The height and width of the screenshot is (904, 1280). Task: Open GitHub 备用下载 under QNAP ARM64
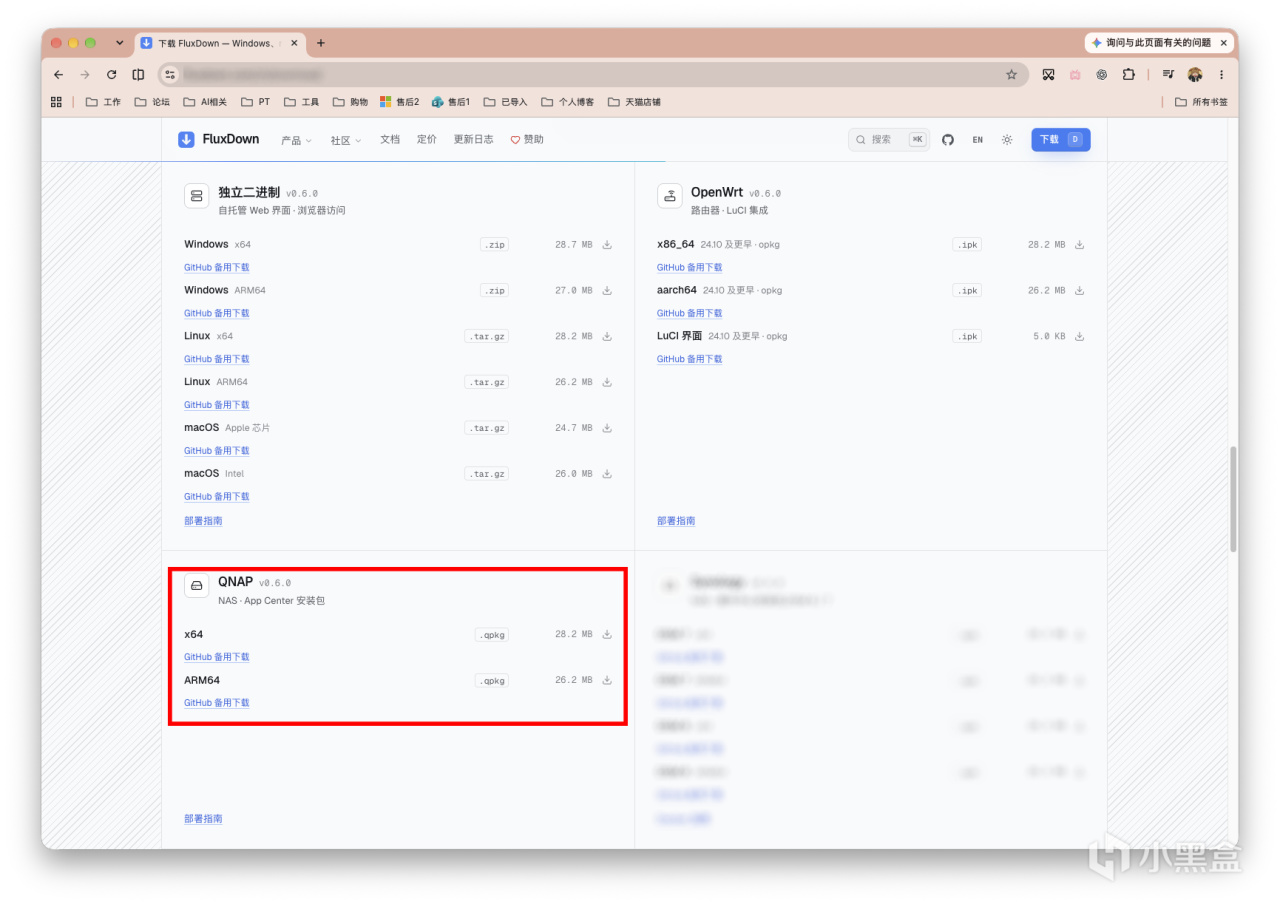pos(217,703)
